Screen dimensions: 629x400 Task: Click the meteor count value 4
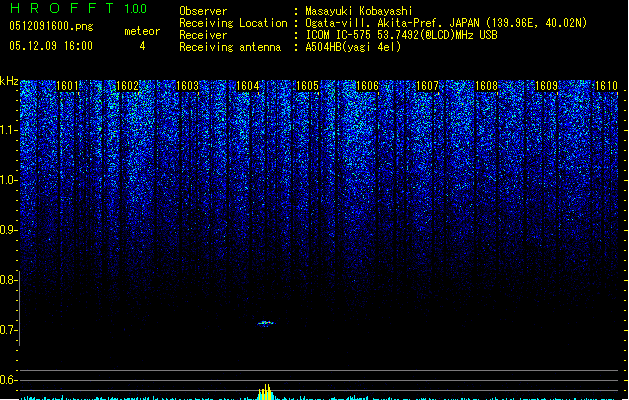click(142, 46)
